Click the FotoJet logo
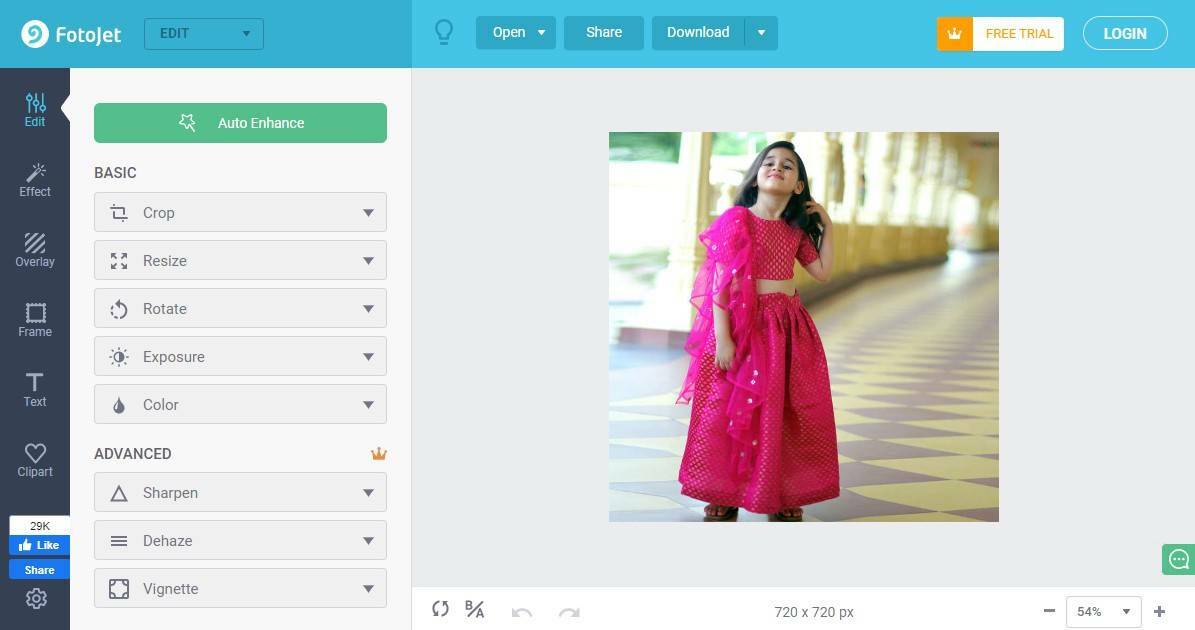The height and width of the screenshot is (630, 1195). (x=71, y=34)
